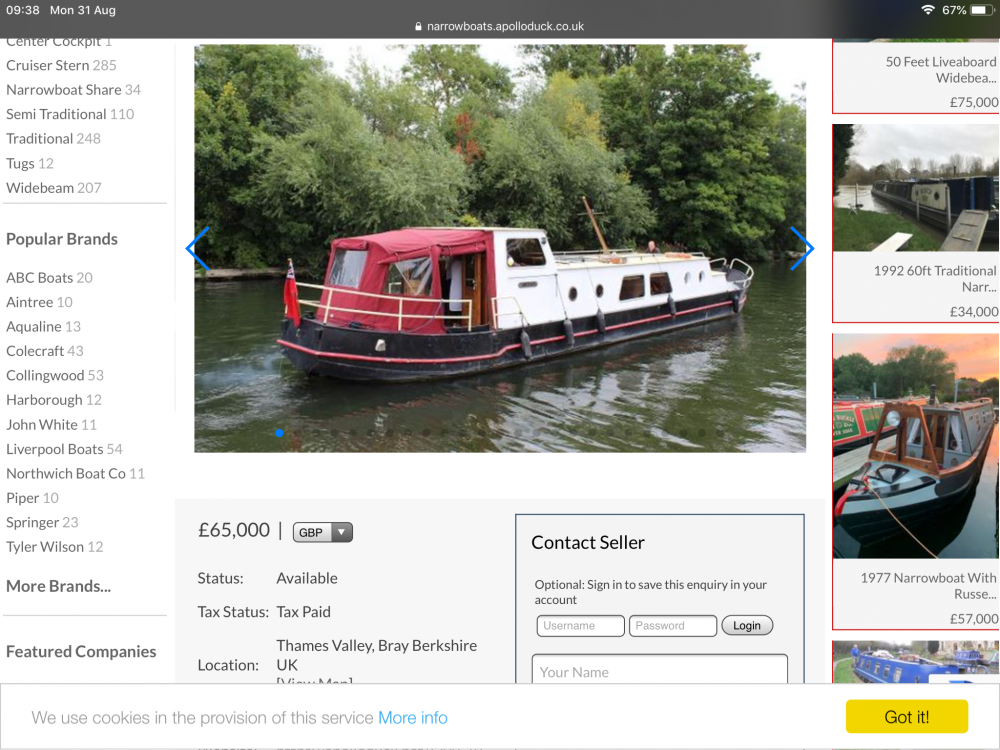Open the 1992 60ft Traditional listing thumbnail
Screen dimensions: 1000x750
[x=916, y=188]
